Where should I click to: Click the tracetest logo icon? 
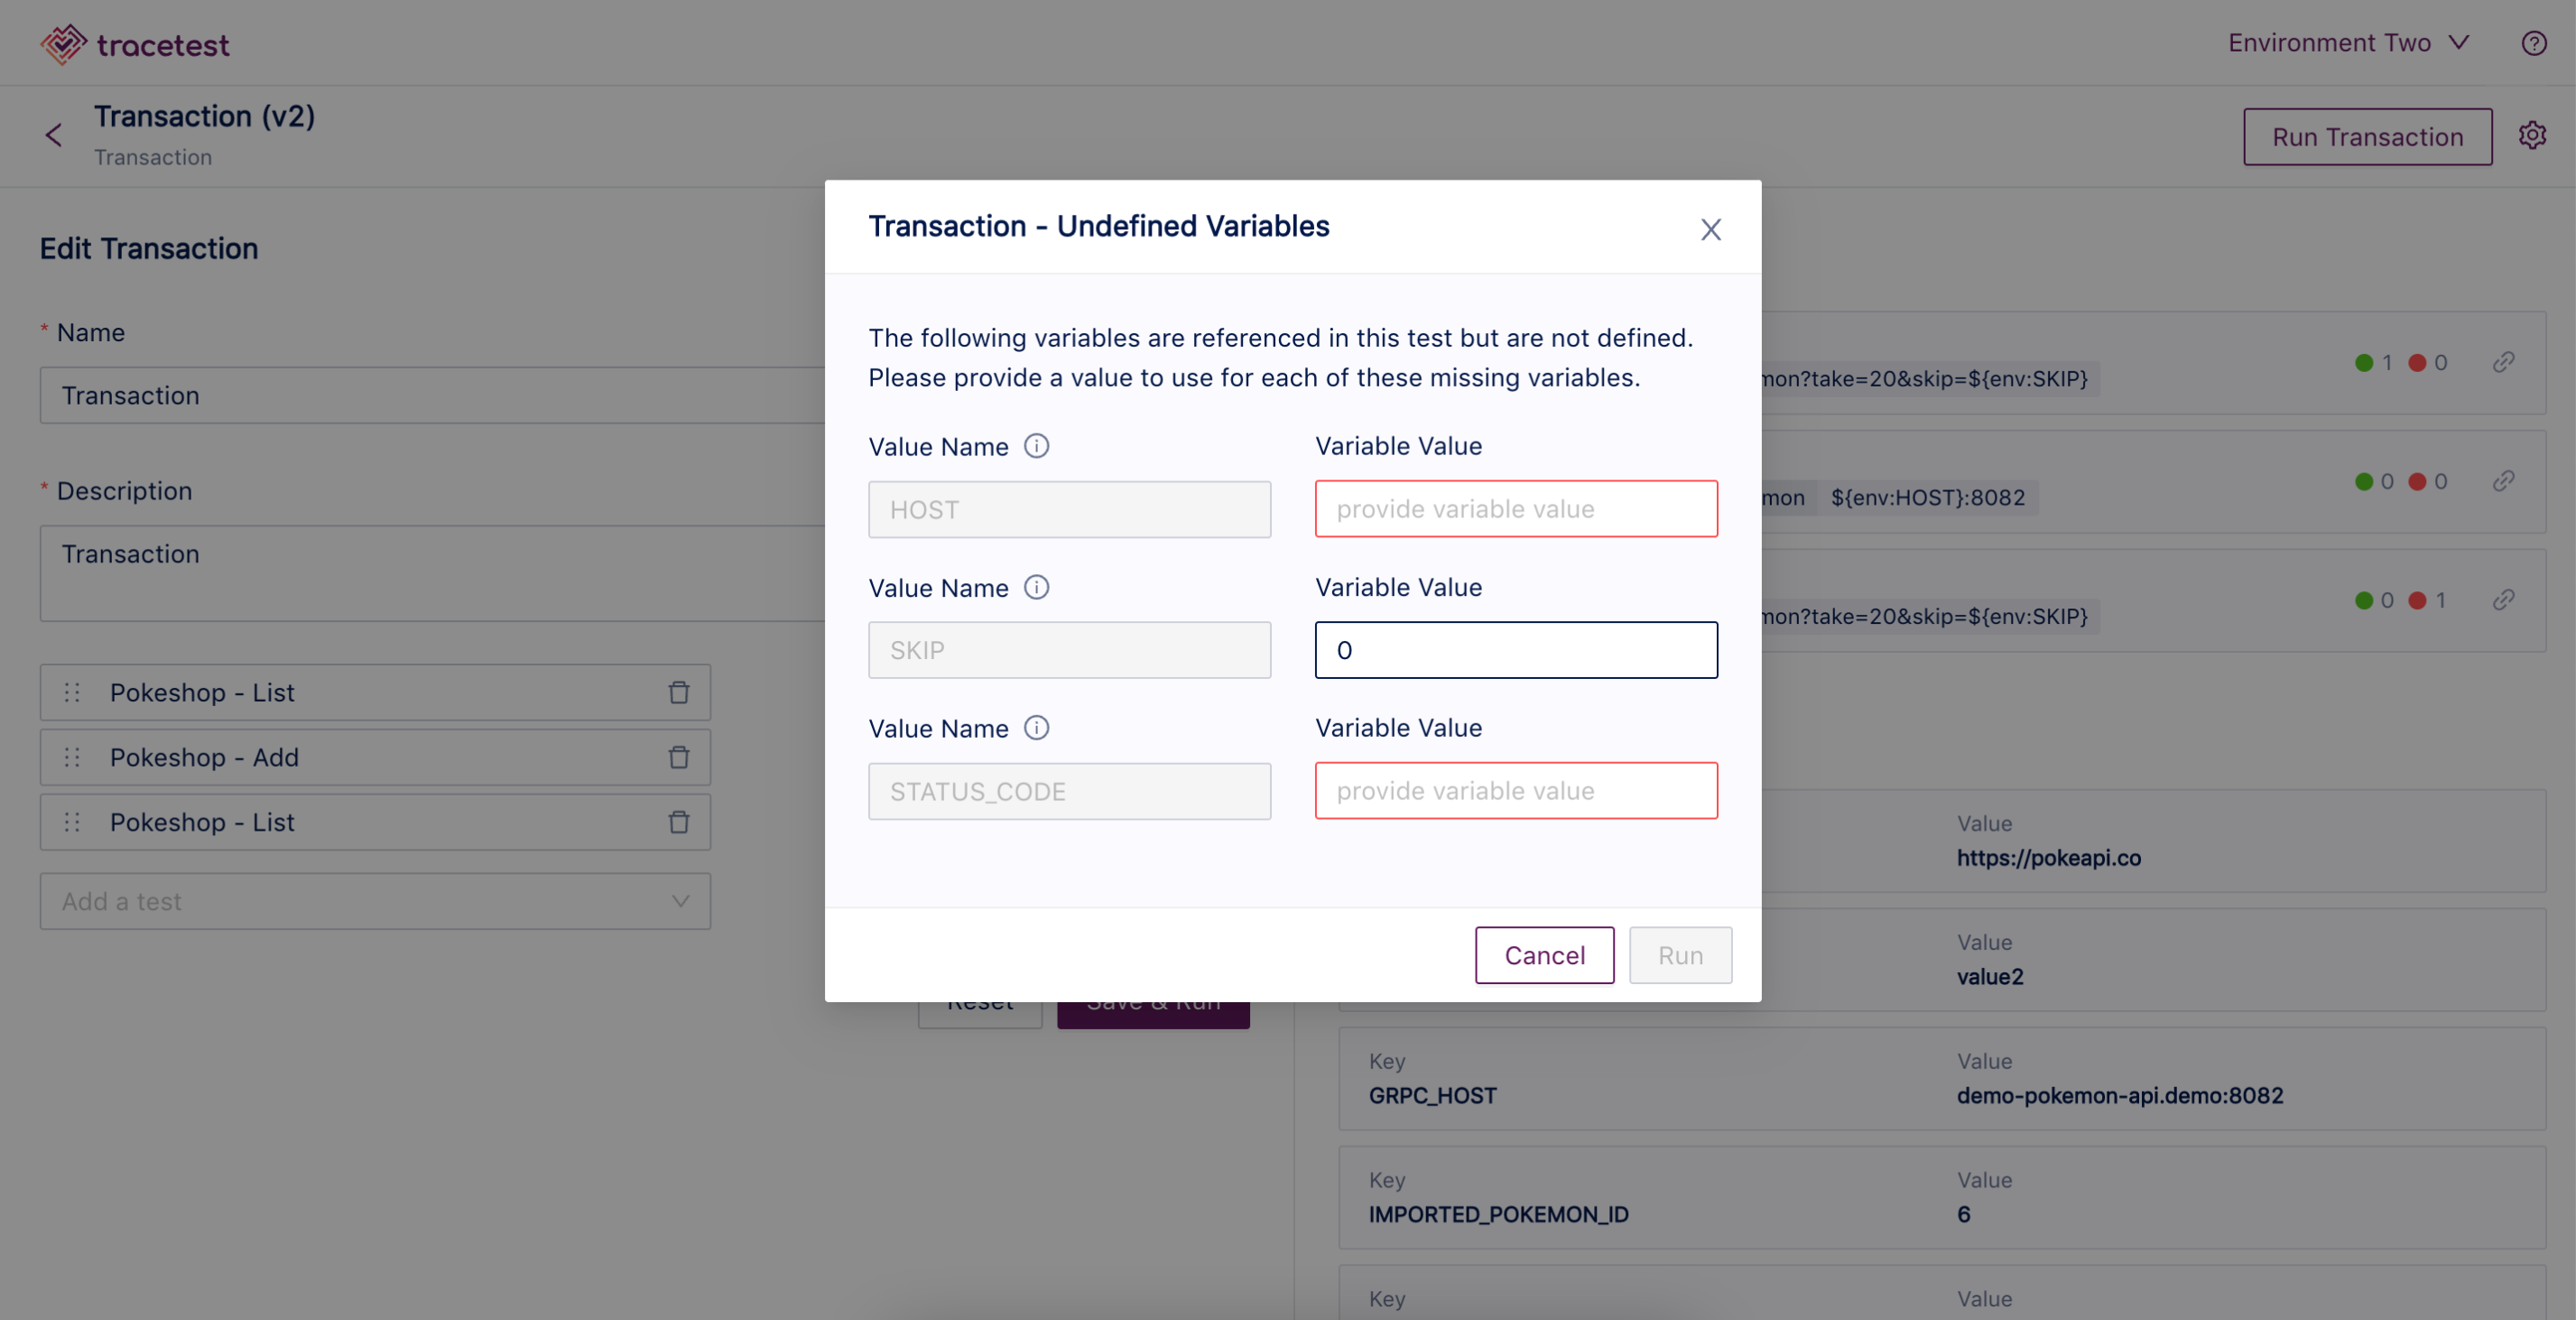(63, 44)
